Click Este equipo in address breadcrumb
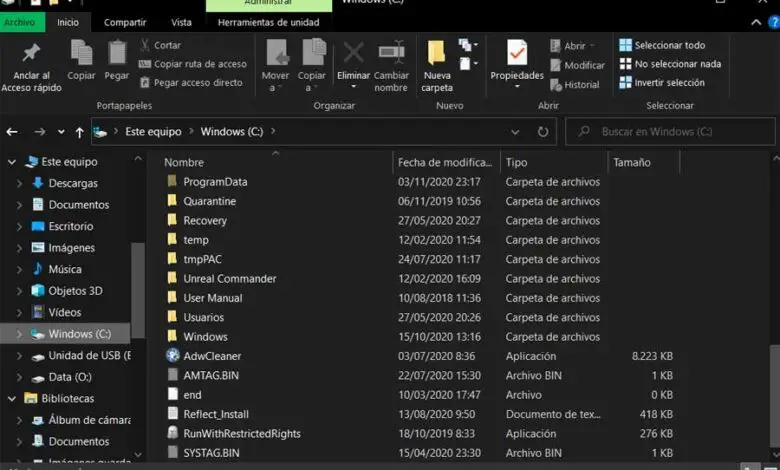 (x=153, y=132)
